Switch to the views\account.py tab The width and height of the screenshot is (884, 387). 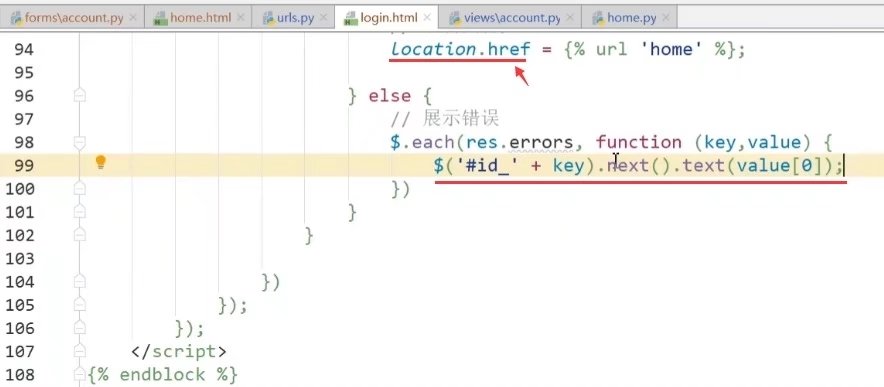point(505,18)
